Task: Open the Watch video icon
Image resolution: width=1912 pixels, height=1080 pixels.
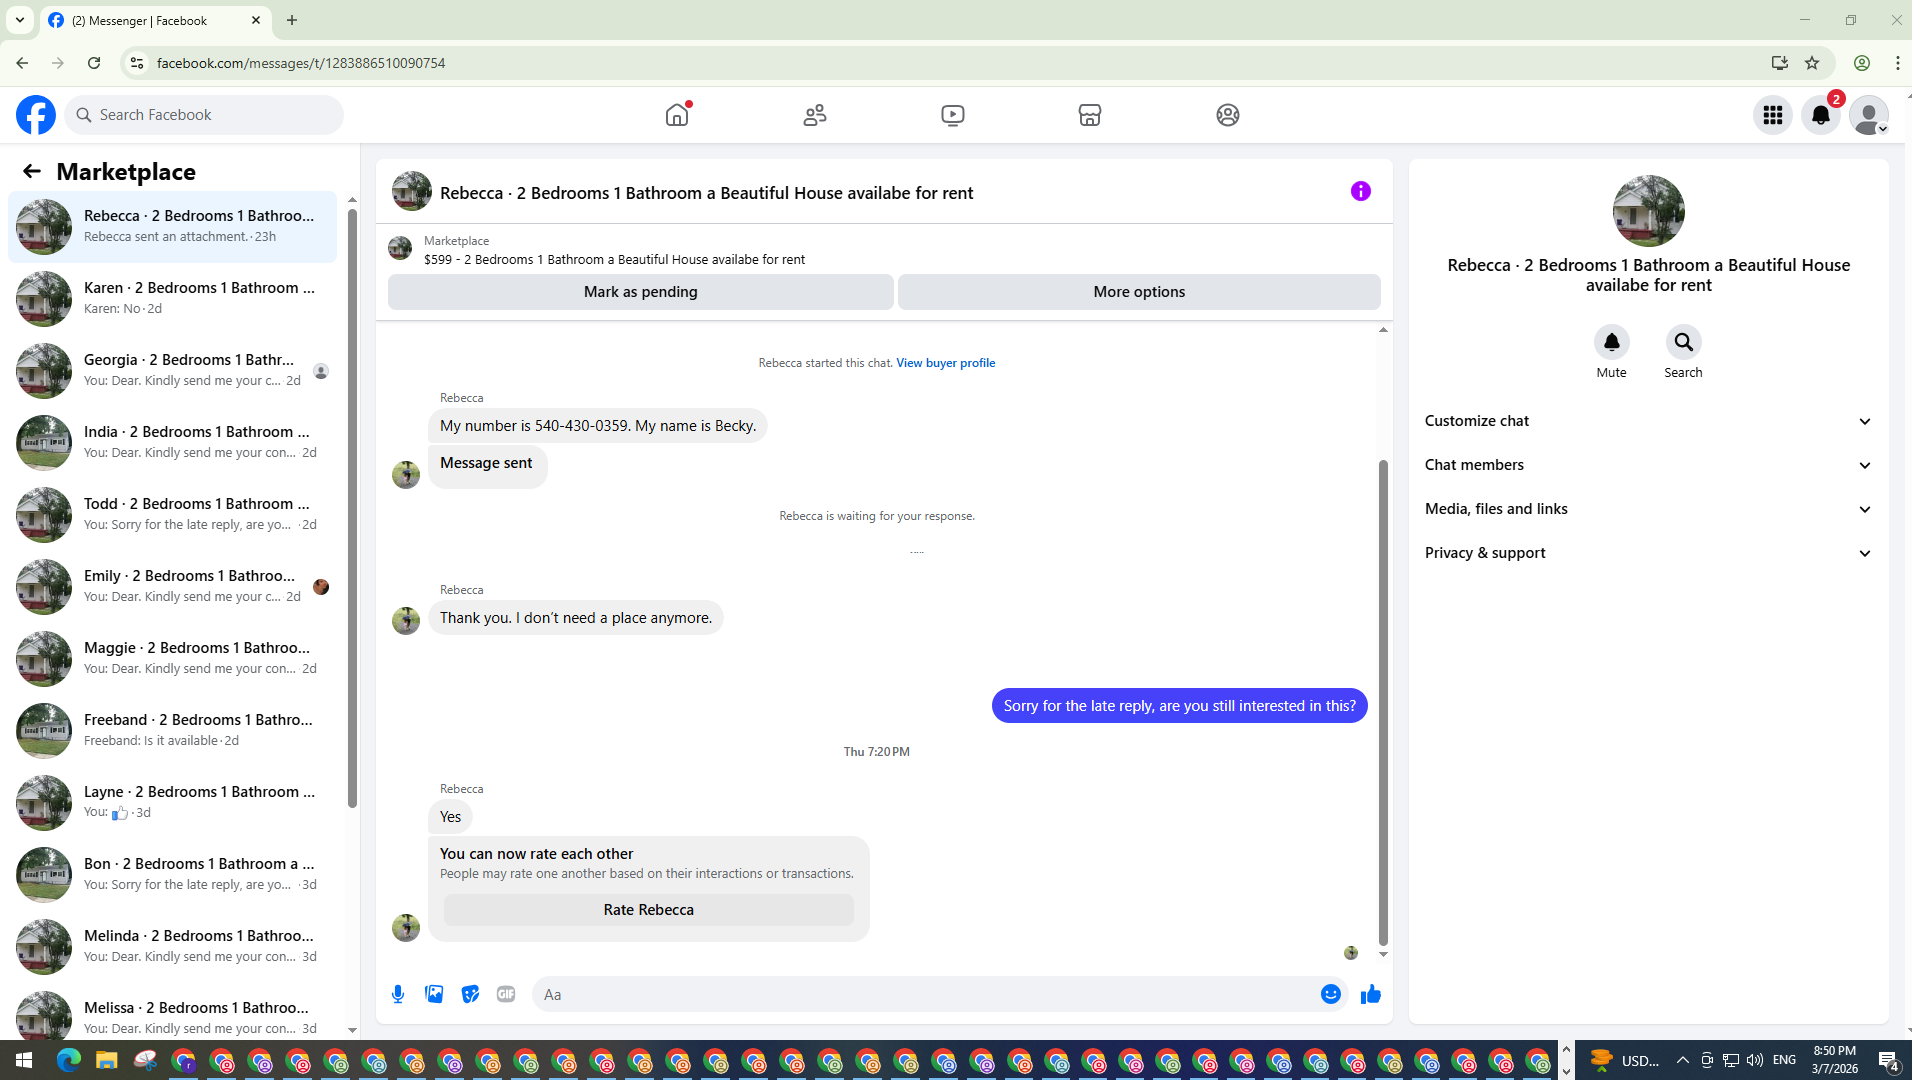Action: point(953,115)
